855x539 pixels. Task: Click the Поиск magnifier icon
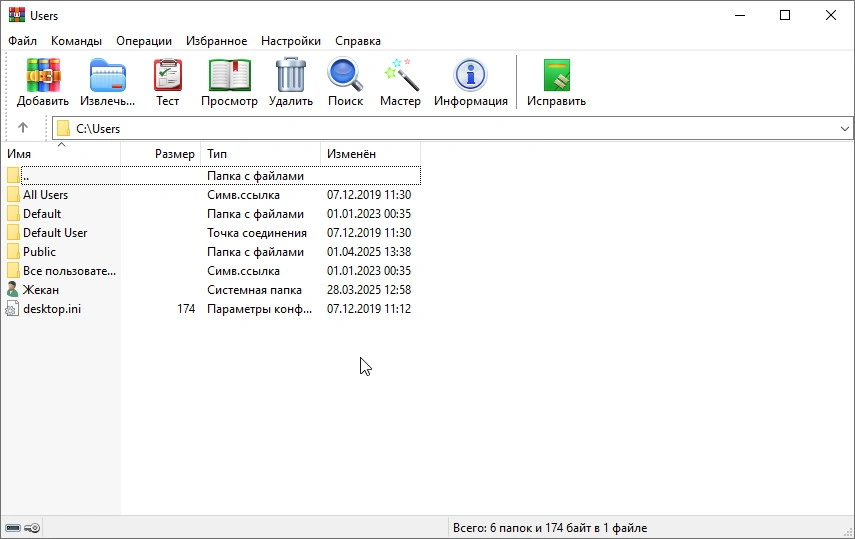point(345,75)
